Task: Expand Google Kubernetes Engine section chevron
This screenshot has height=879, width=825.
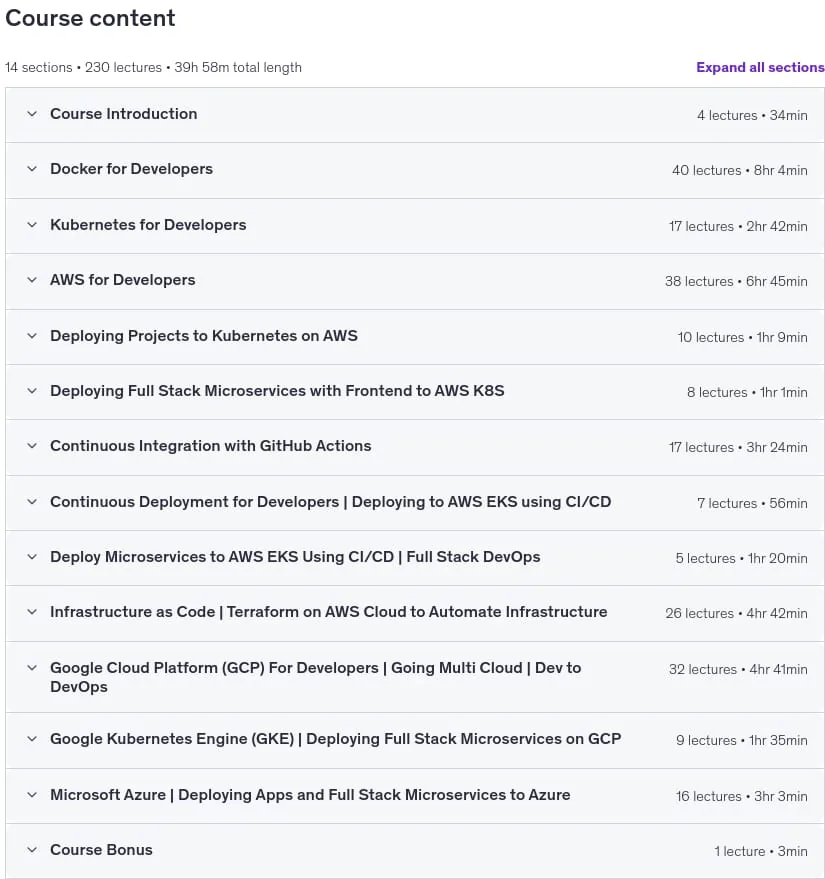Action: (x=32, y=739)
